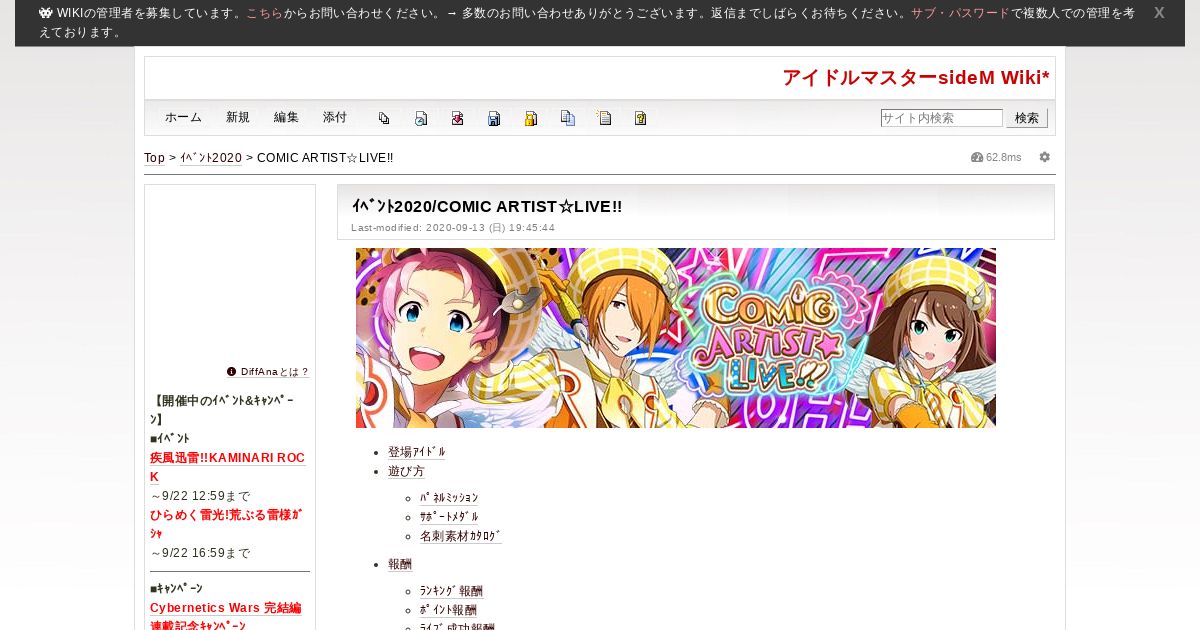Open the help icon with question mark
The height and width of the screenshot is (630, 1200).
pos(640,118)
